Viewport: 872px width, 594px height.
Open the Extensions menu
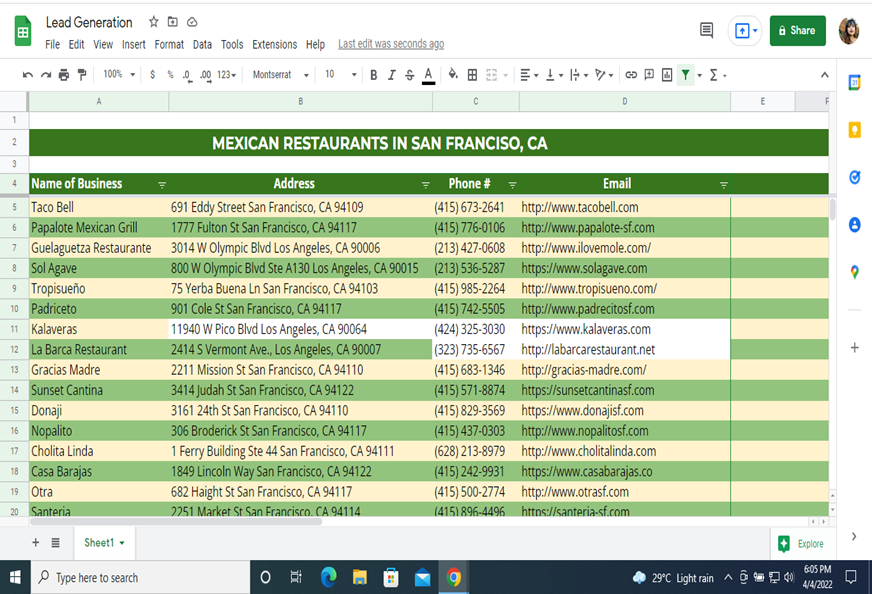tap(274, 44)
